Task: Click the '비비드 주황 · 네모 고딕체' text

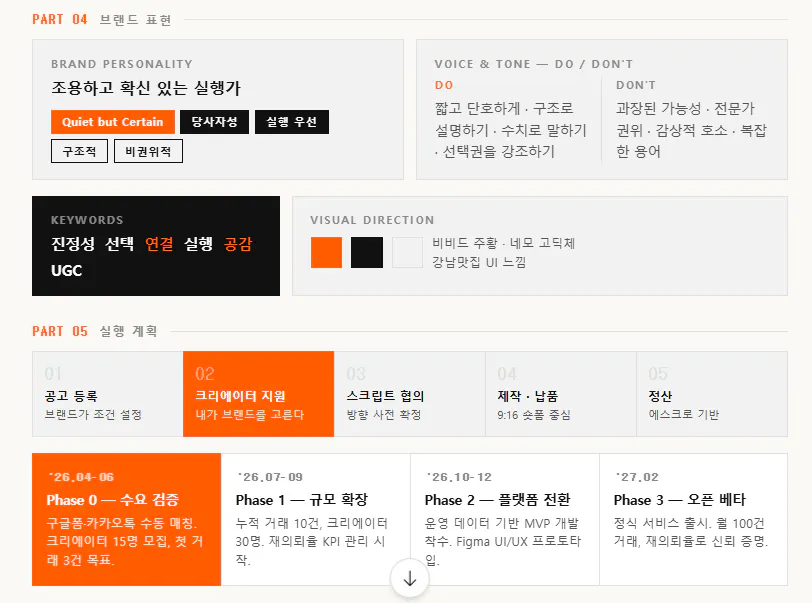Action: click(x=504, y=243)
